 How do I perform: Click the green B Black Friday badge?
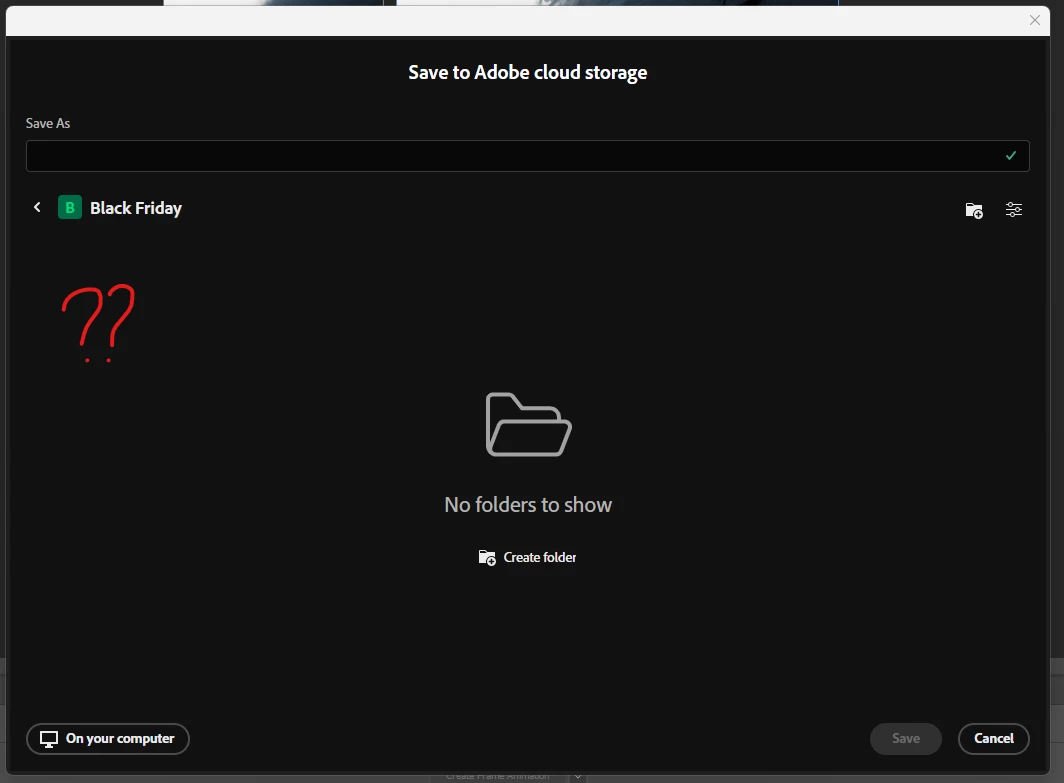pyautogui.click(x=70, y=208)
